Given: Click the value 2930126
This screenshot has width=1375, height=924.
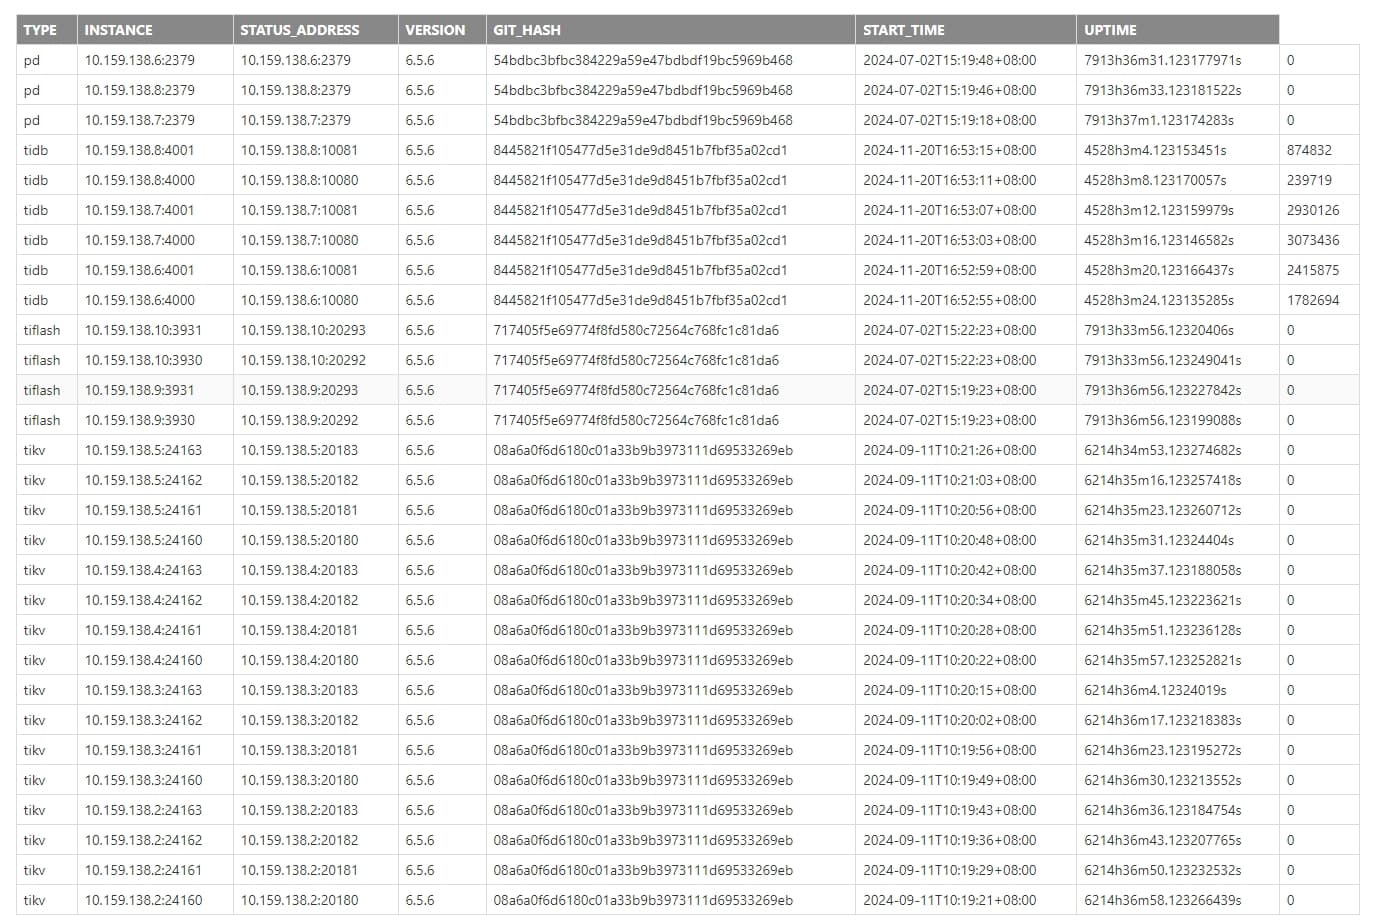Looking at the screenshot, I should 1312,210.
